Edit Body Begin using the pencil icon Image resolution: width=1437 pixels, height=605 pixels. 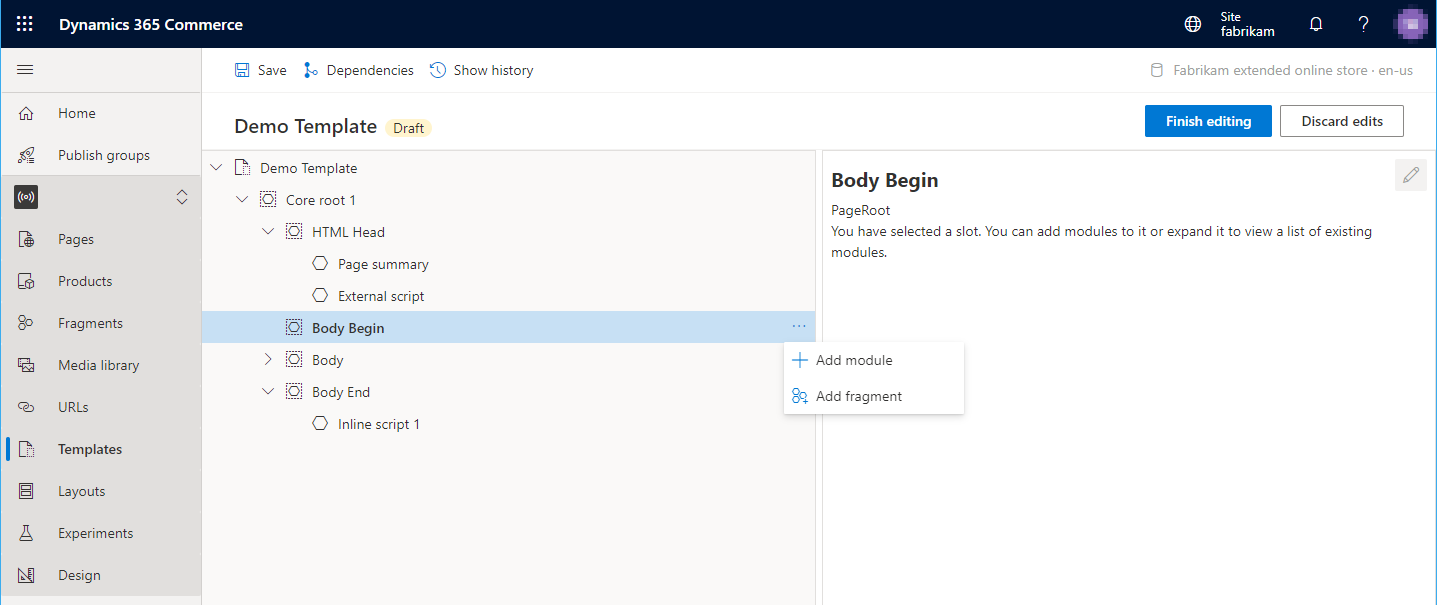1410,175
